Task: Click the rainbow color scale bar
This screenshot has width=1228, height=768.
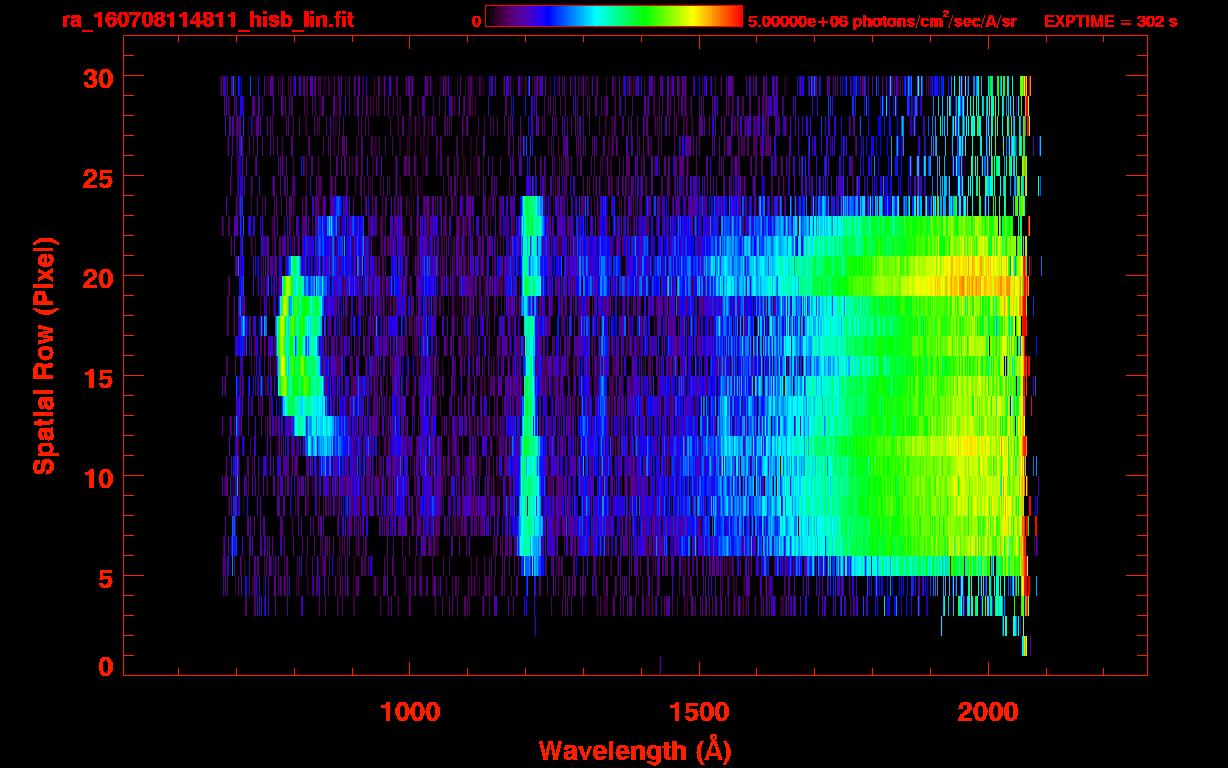Action: (x=613, y=16)
